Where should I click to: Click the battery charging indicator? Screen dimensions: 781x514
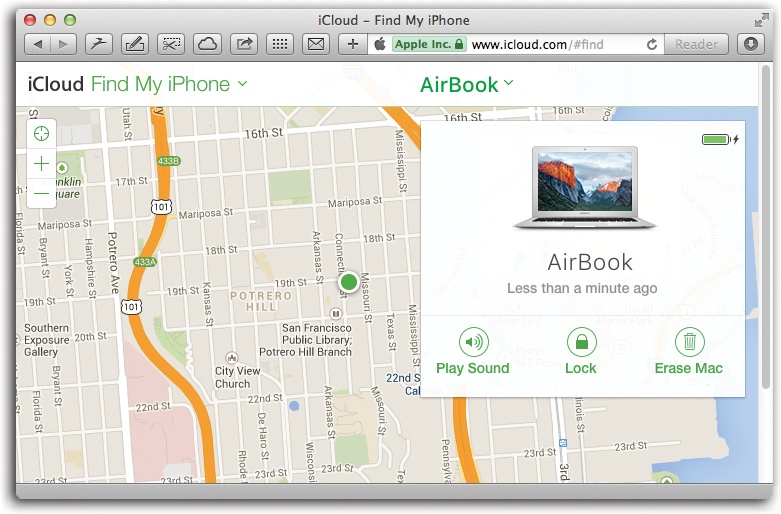pyautogui.click(x=720, y=139)
